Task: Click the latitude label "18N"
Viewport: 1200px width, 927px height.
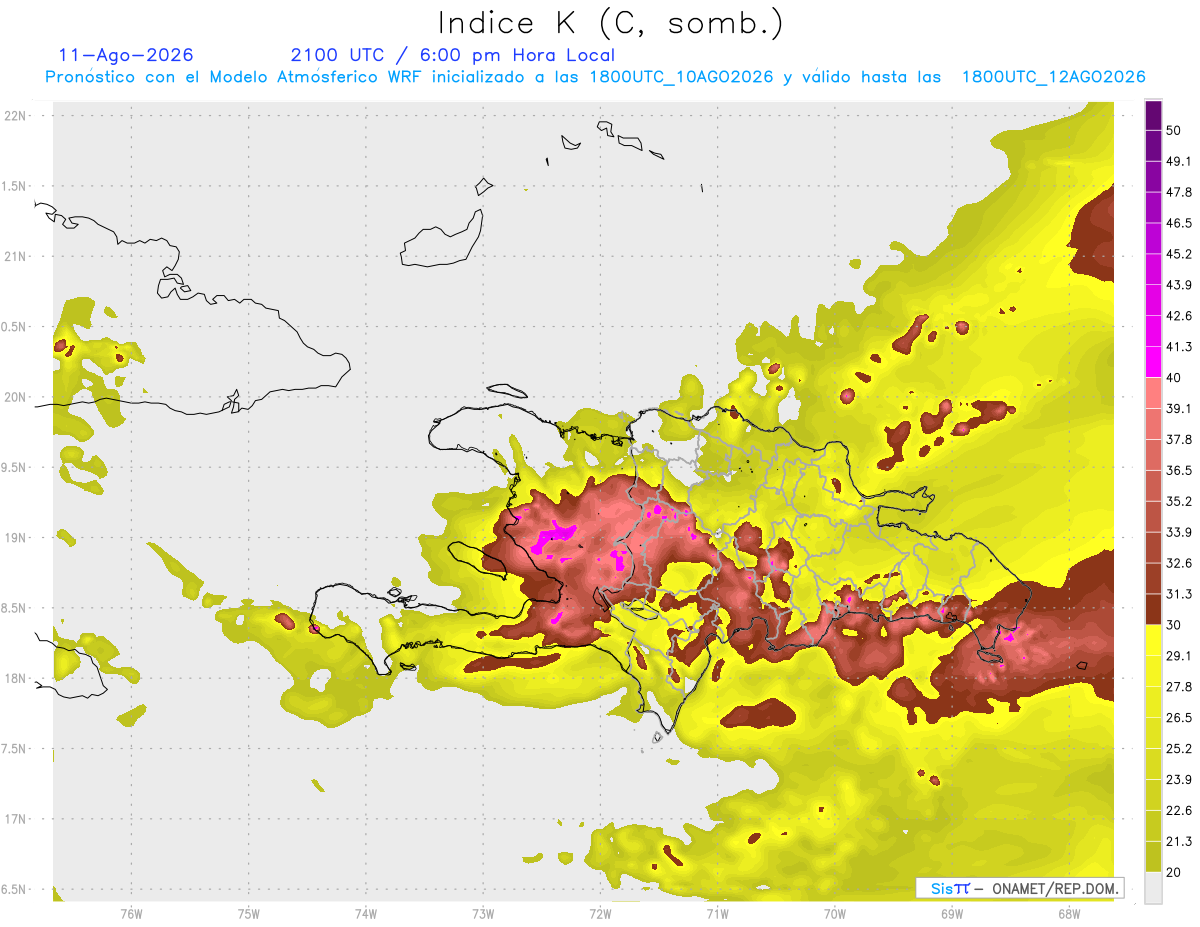Action: pyautogui.click(x=16, y=678)
